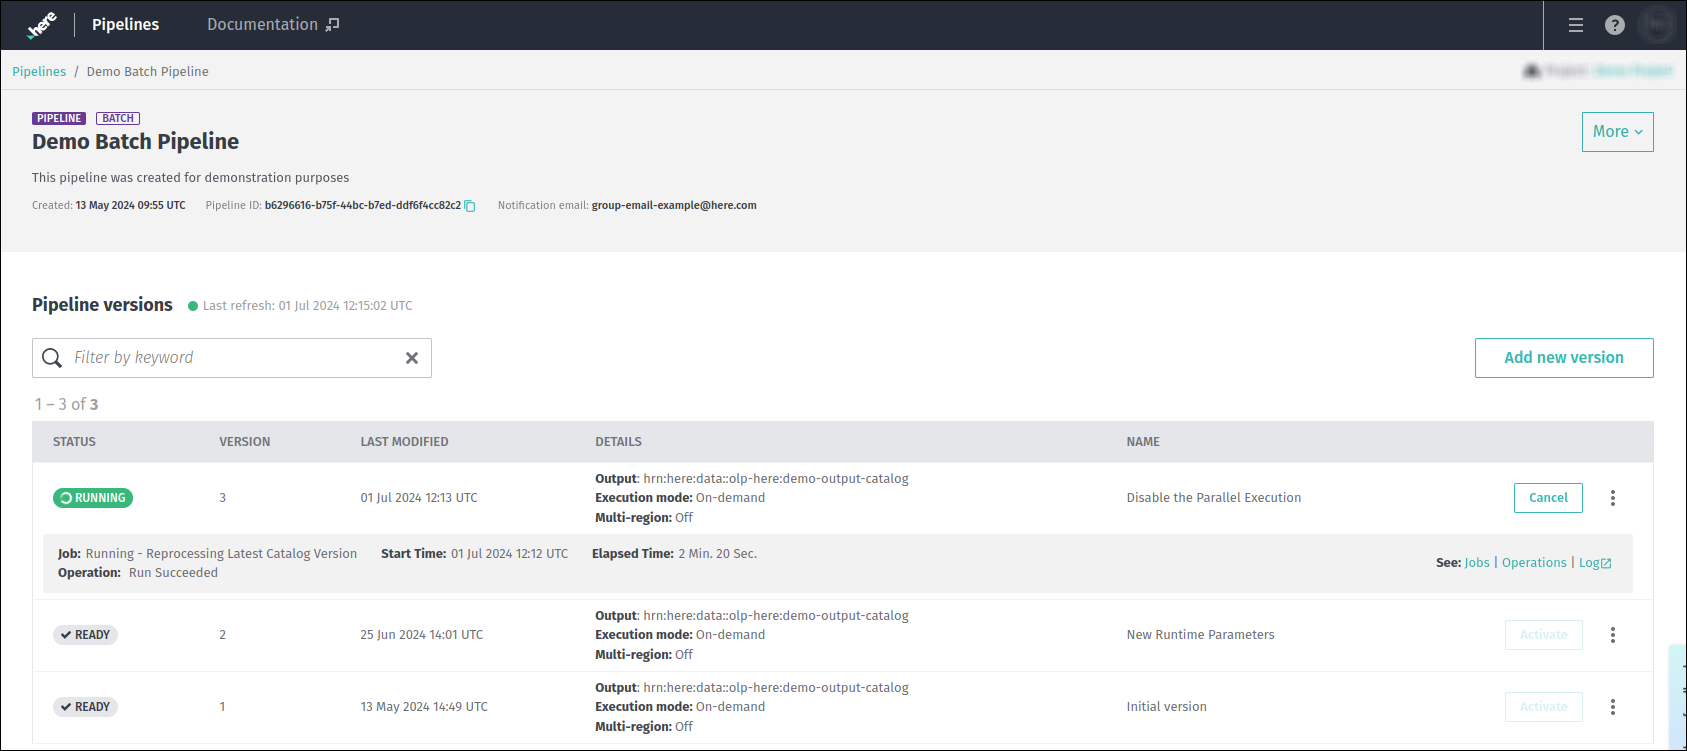
Task: Open the Operations link
Action: [1534, 563]
